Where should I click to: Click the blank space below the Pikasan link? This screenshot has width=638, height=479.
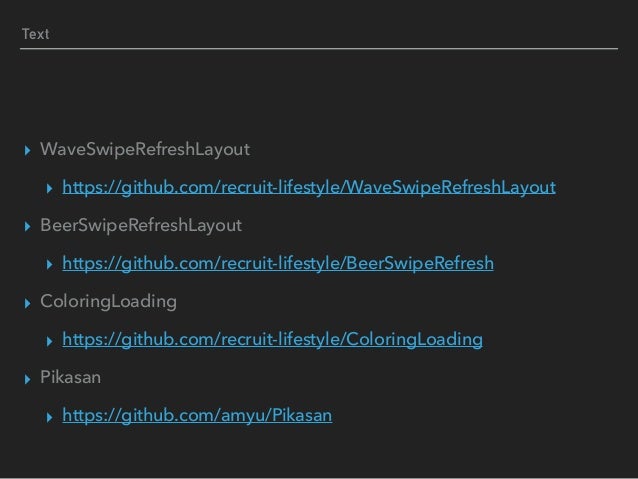(x=319, y=452)
